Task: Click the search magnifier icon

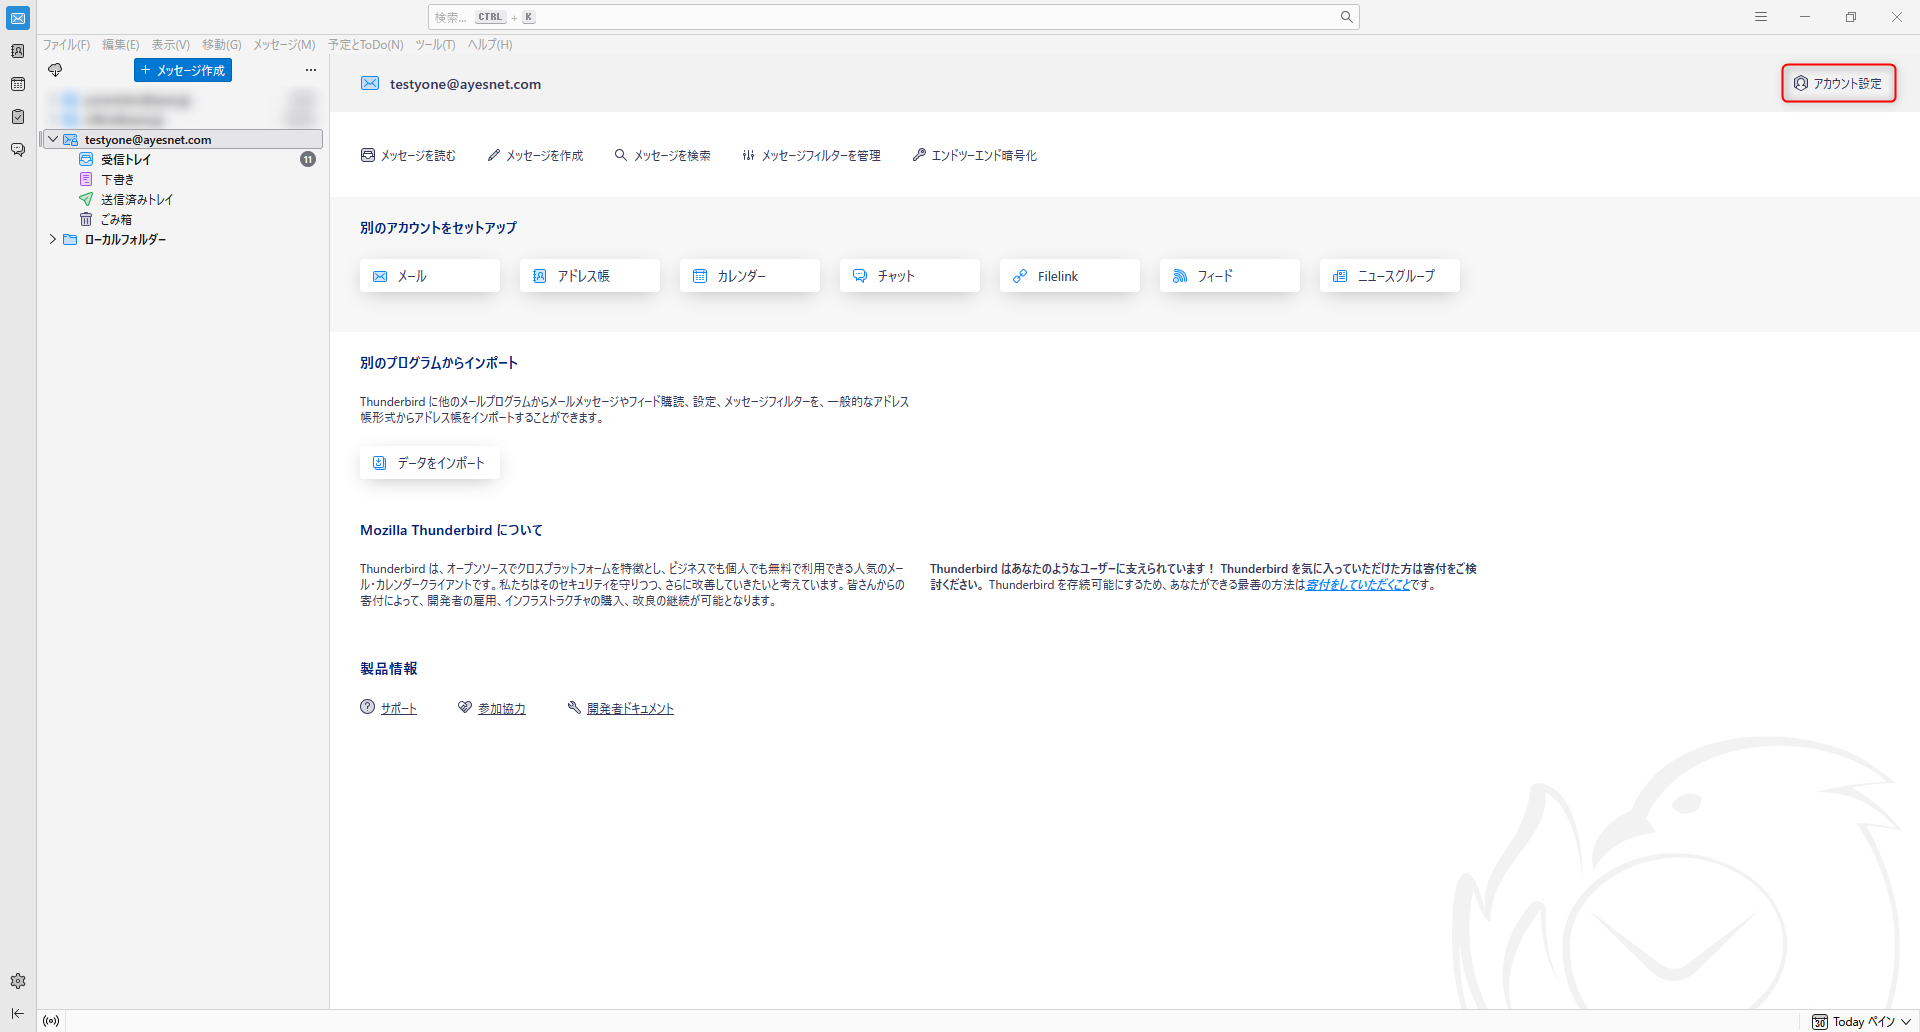Action: 1346,17
